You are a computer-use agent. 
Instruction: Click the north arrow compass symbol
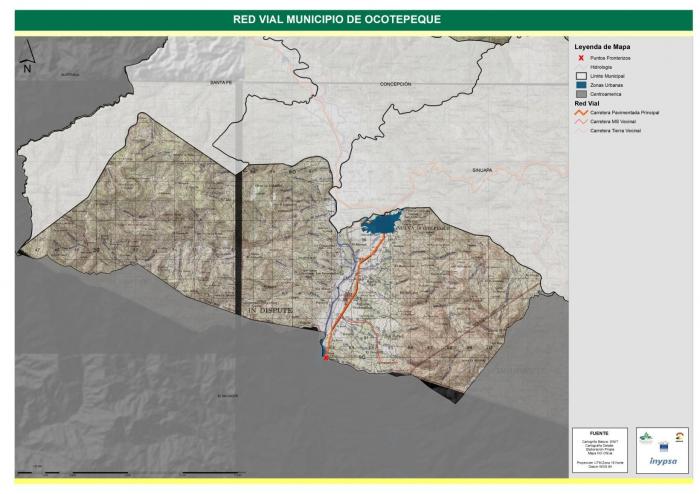point(27,63)
